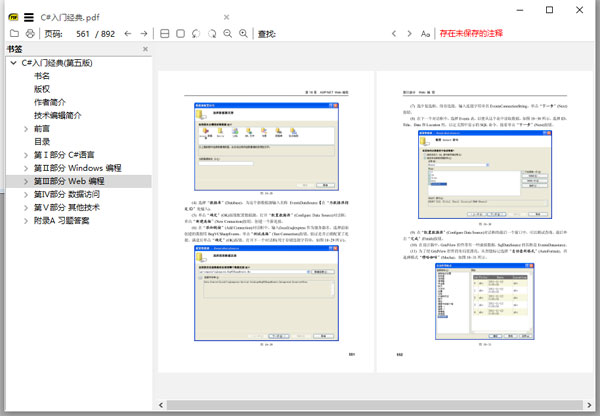This screenshot has height=416, width=600.
Task: Click the 查找 search input field
Action: (x=331, y=34)
